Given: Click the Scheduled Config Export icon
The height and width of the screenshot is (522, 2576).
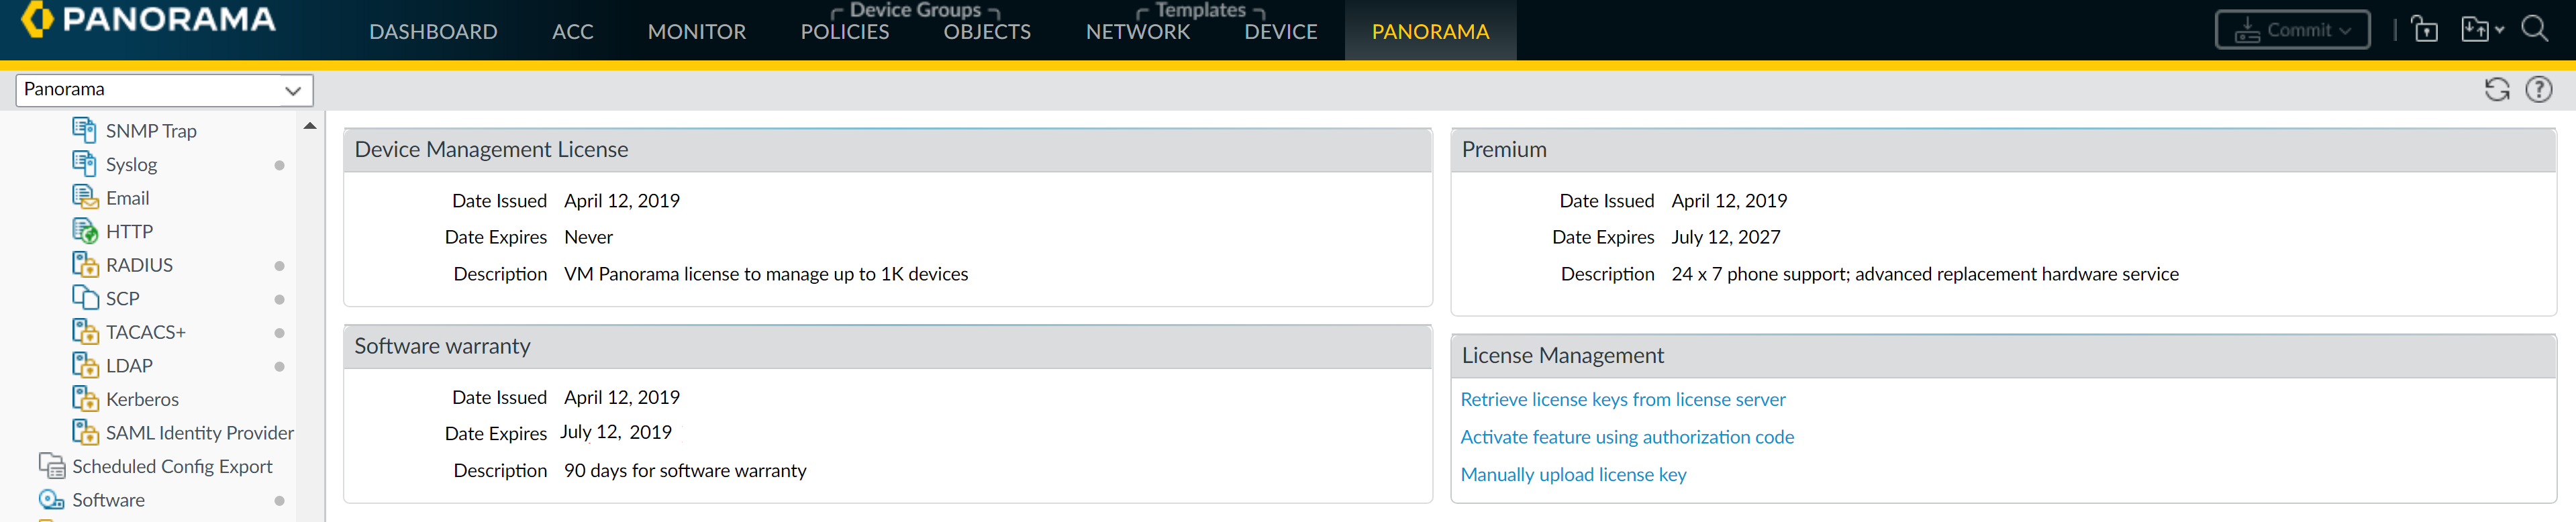Looking at the screenshot, I should click(51, 465).
